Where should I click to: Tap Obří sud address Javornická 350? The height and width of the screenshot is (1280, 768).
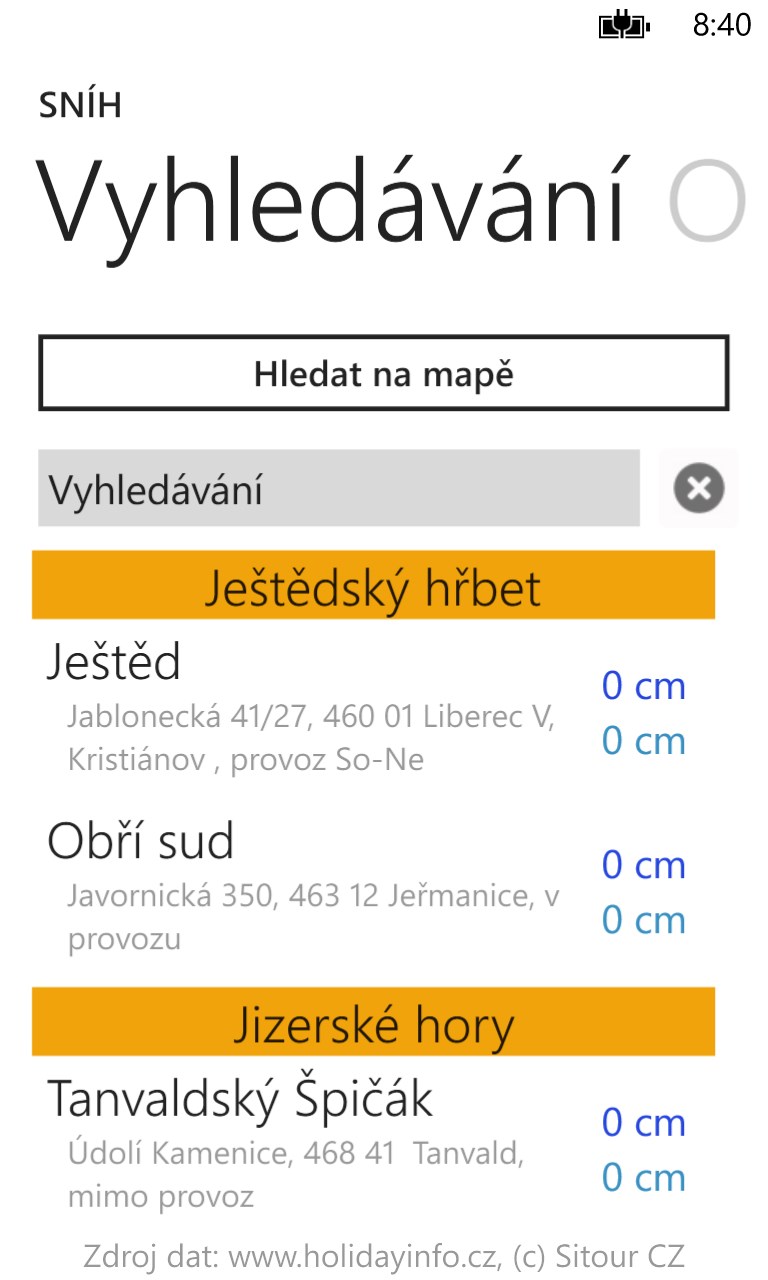click(x=313, y=917)
